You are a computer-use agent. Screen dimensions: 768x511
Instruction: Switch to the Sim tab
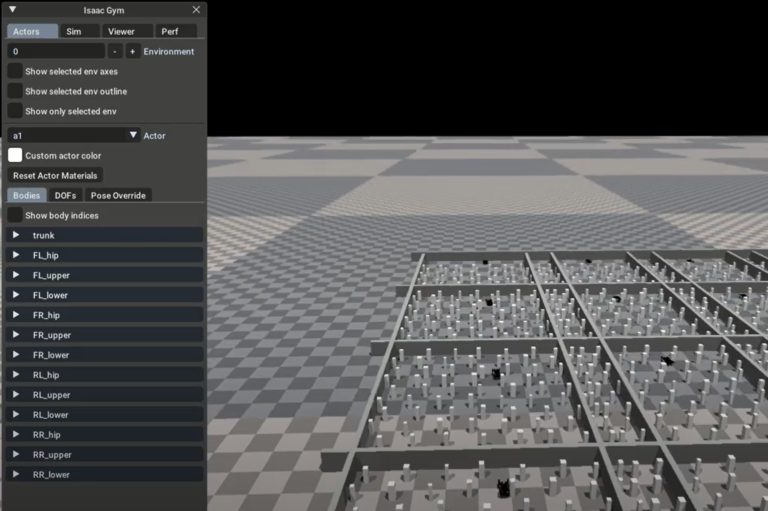pos(74,31)
